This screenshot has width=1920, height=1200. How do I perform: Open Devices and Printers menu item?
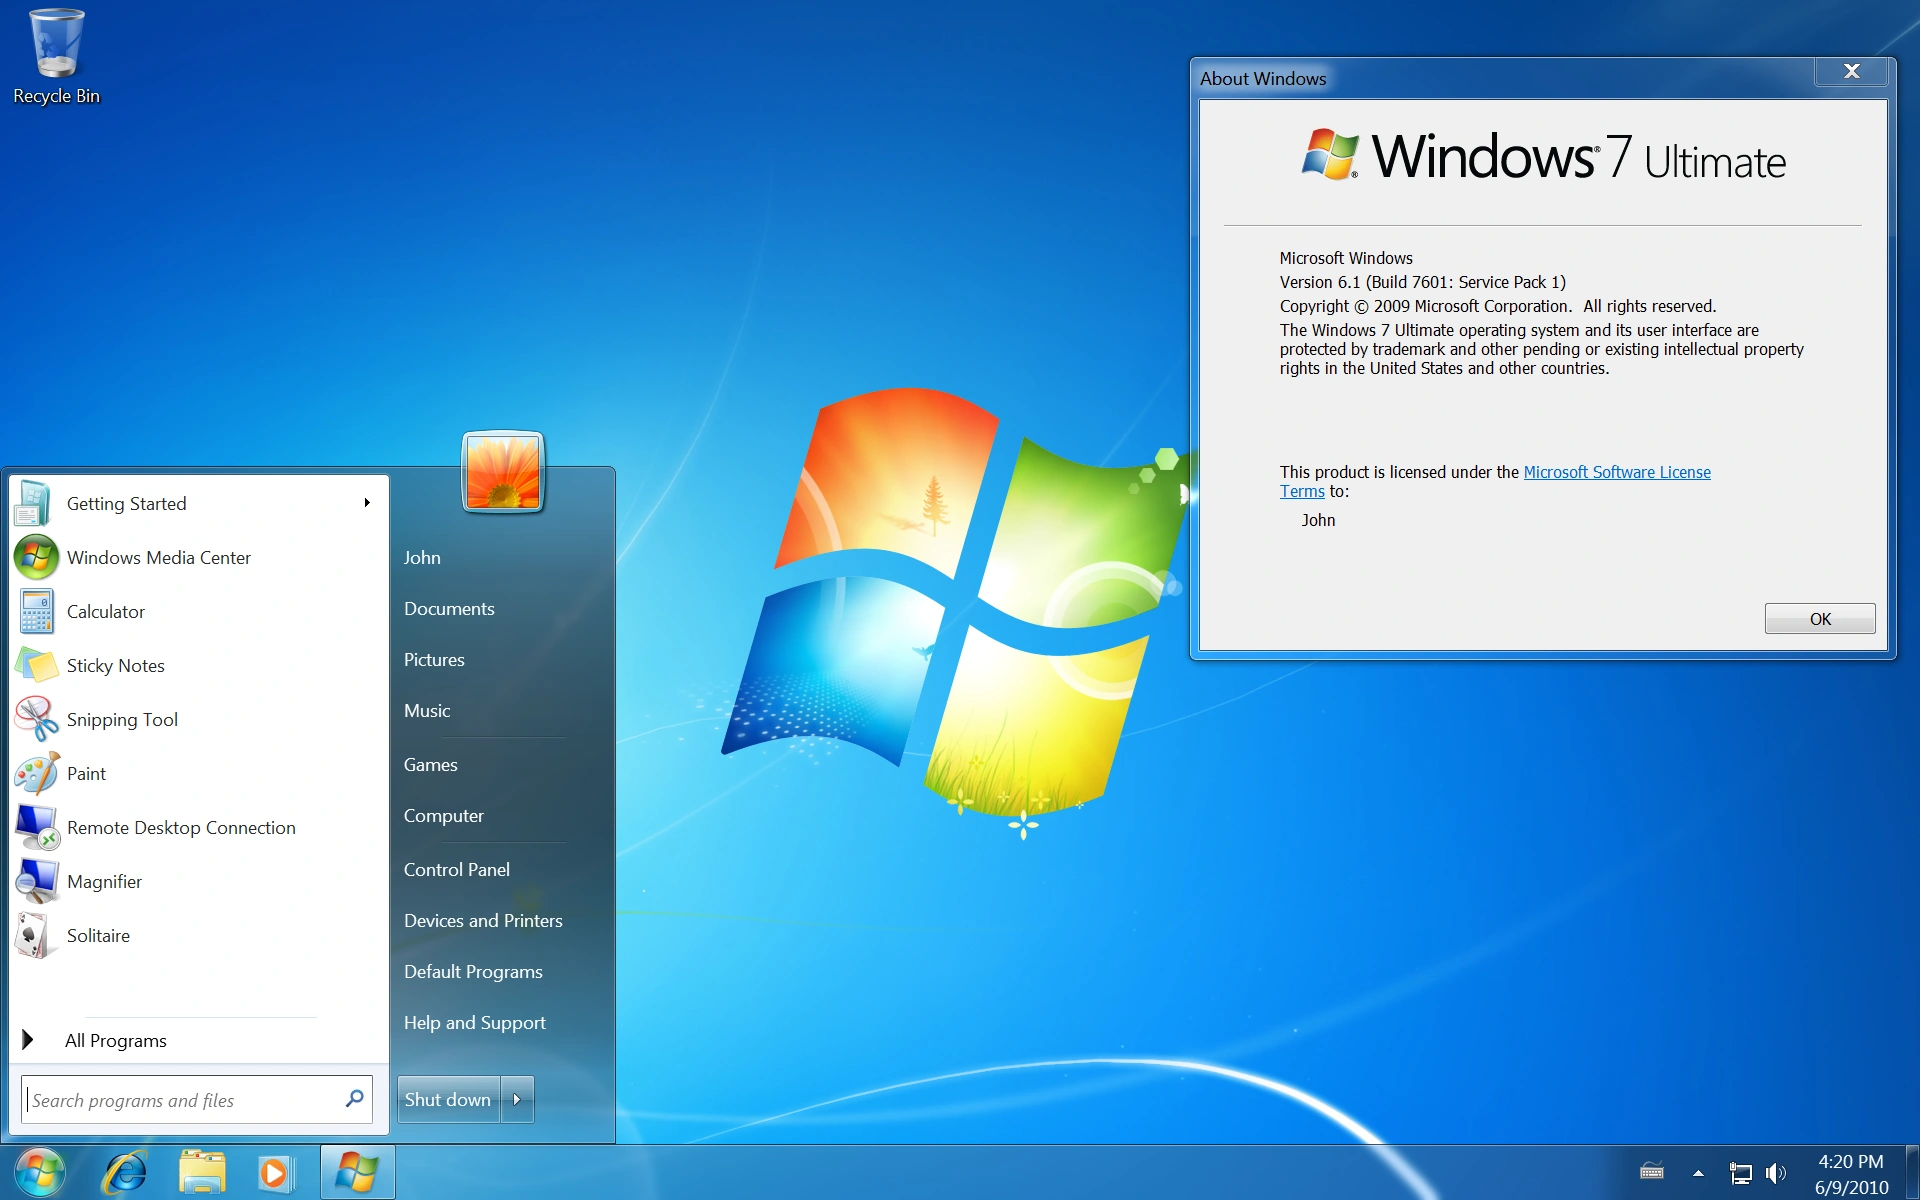coord(483,920)
